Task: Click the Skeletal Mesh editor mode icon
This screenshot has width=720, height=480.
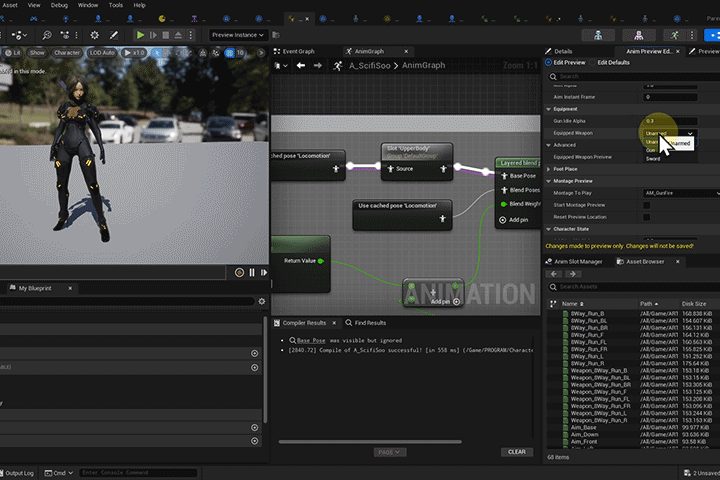Action: [639, 35]
